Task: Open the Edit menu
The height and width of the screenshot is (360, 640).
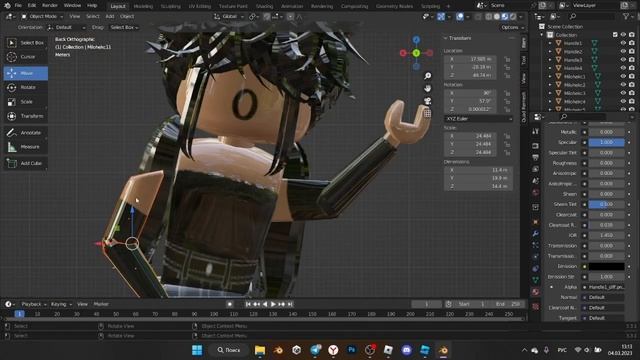Action: tap(32, 6)
